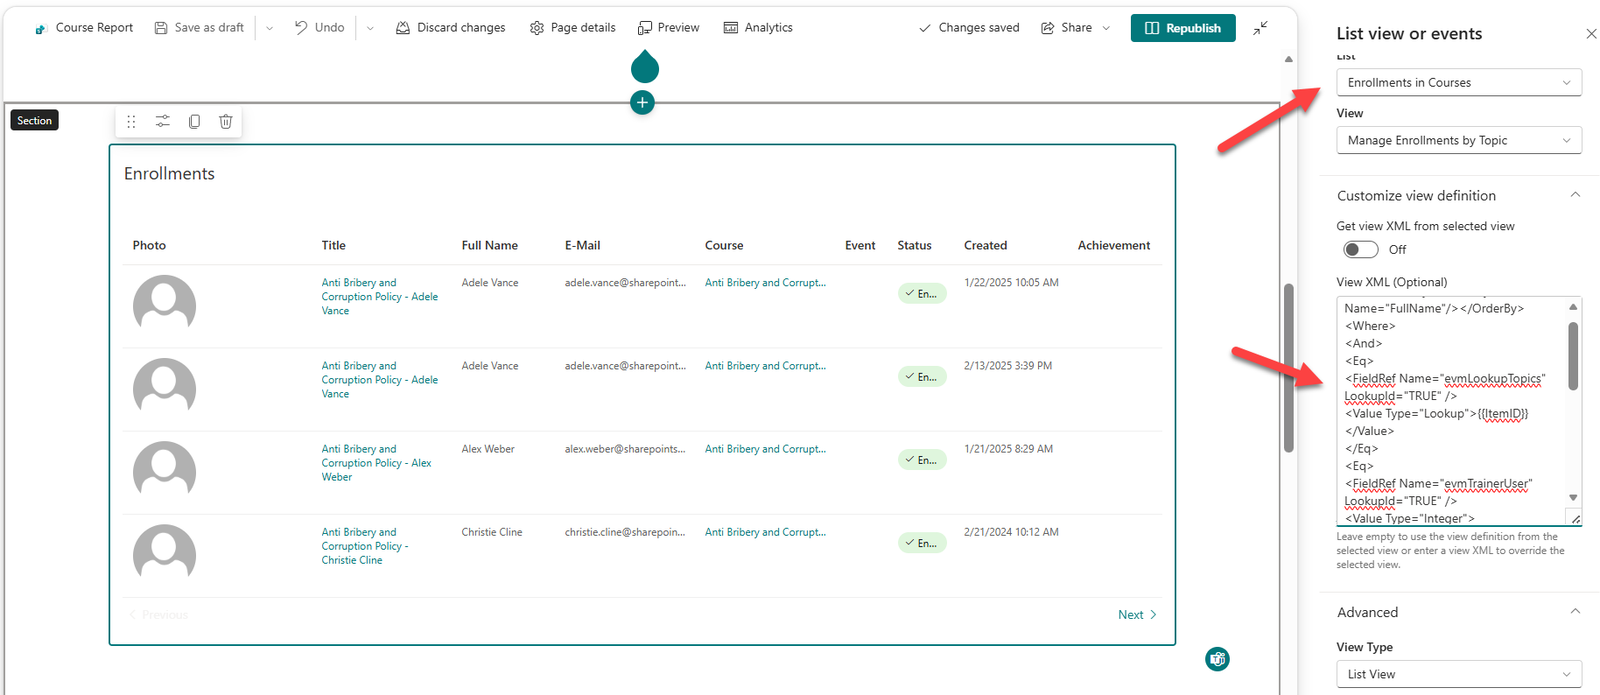Click the main page vertical scrollbar

(x=1289, y=367)
